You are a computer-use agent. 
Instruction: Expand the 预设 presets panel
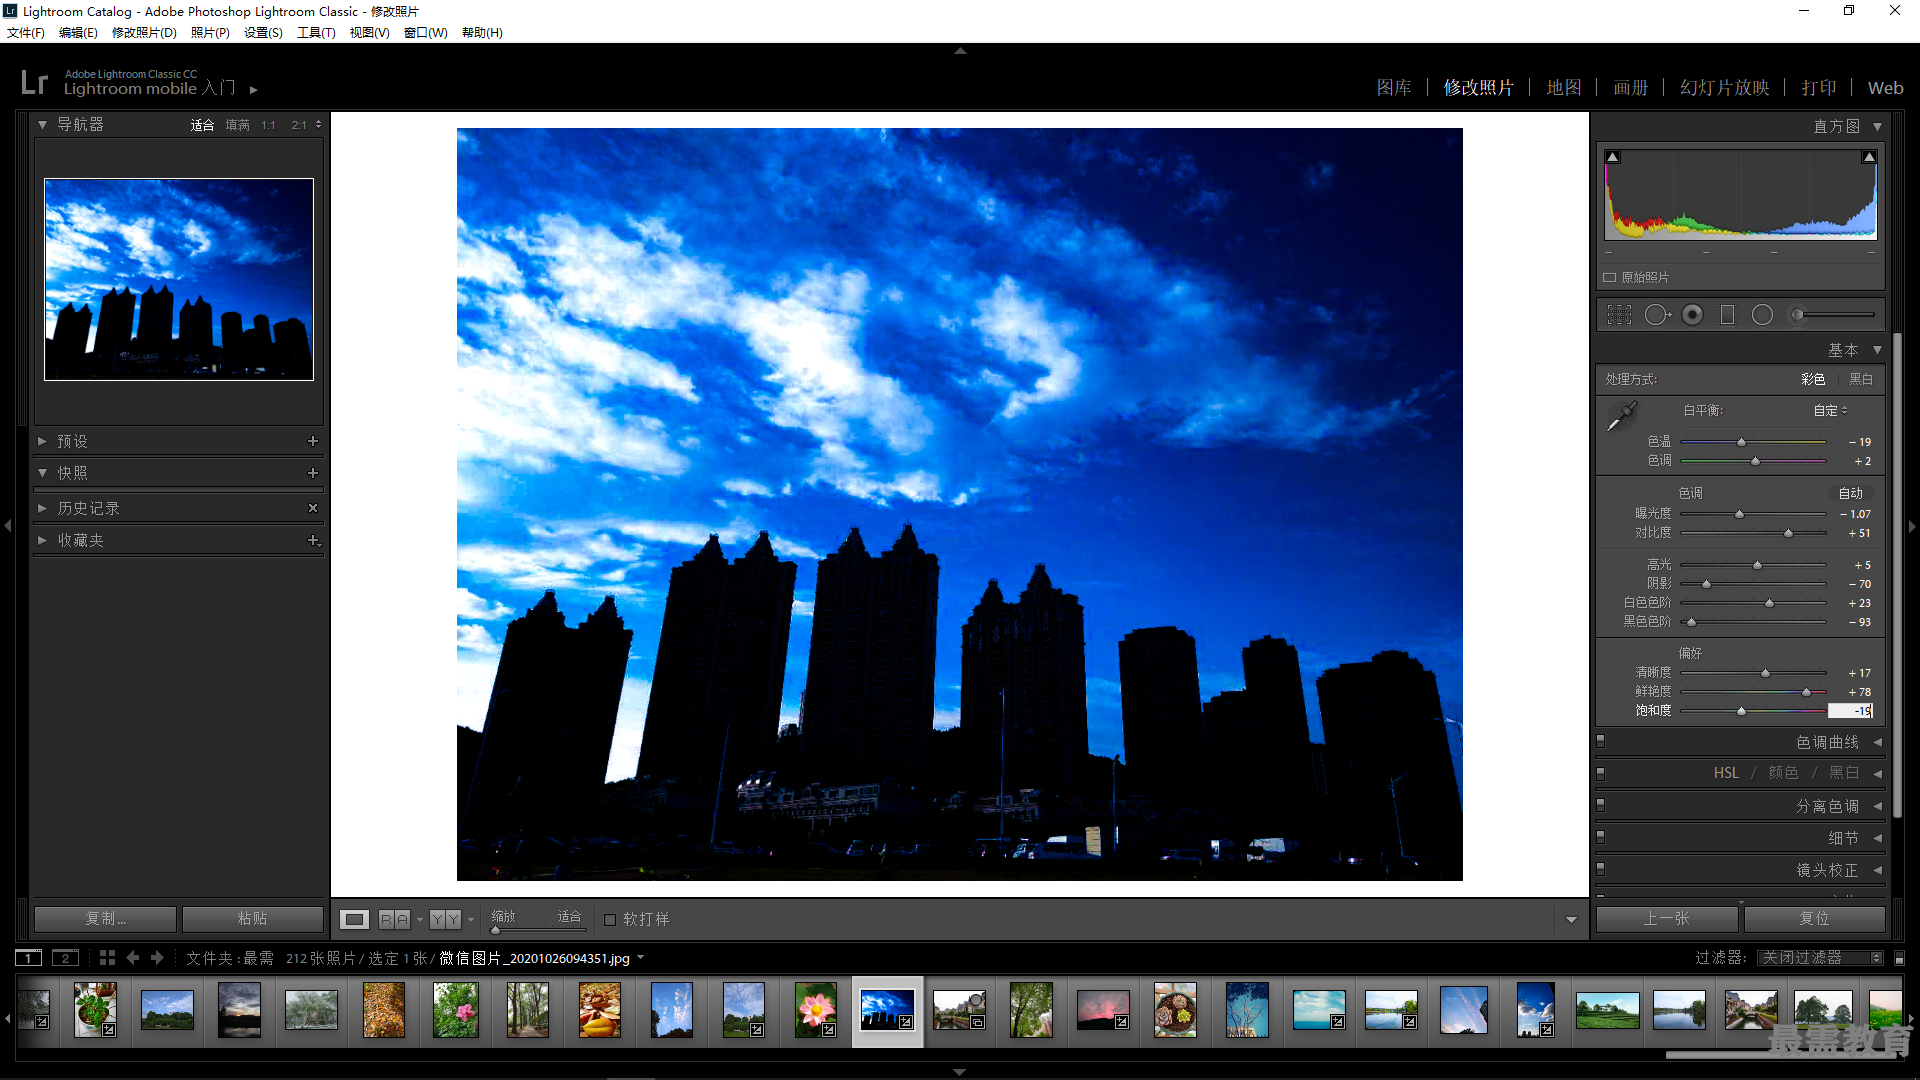click(43, 441)
